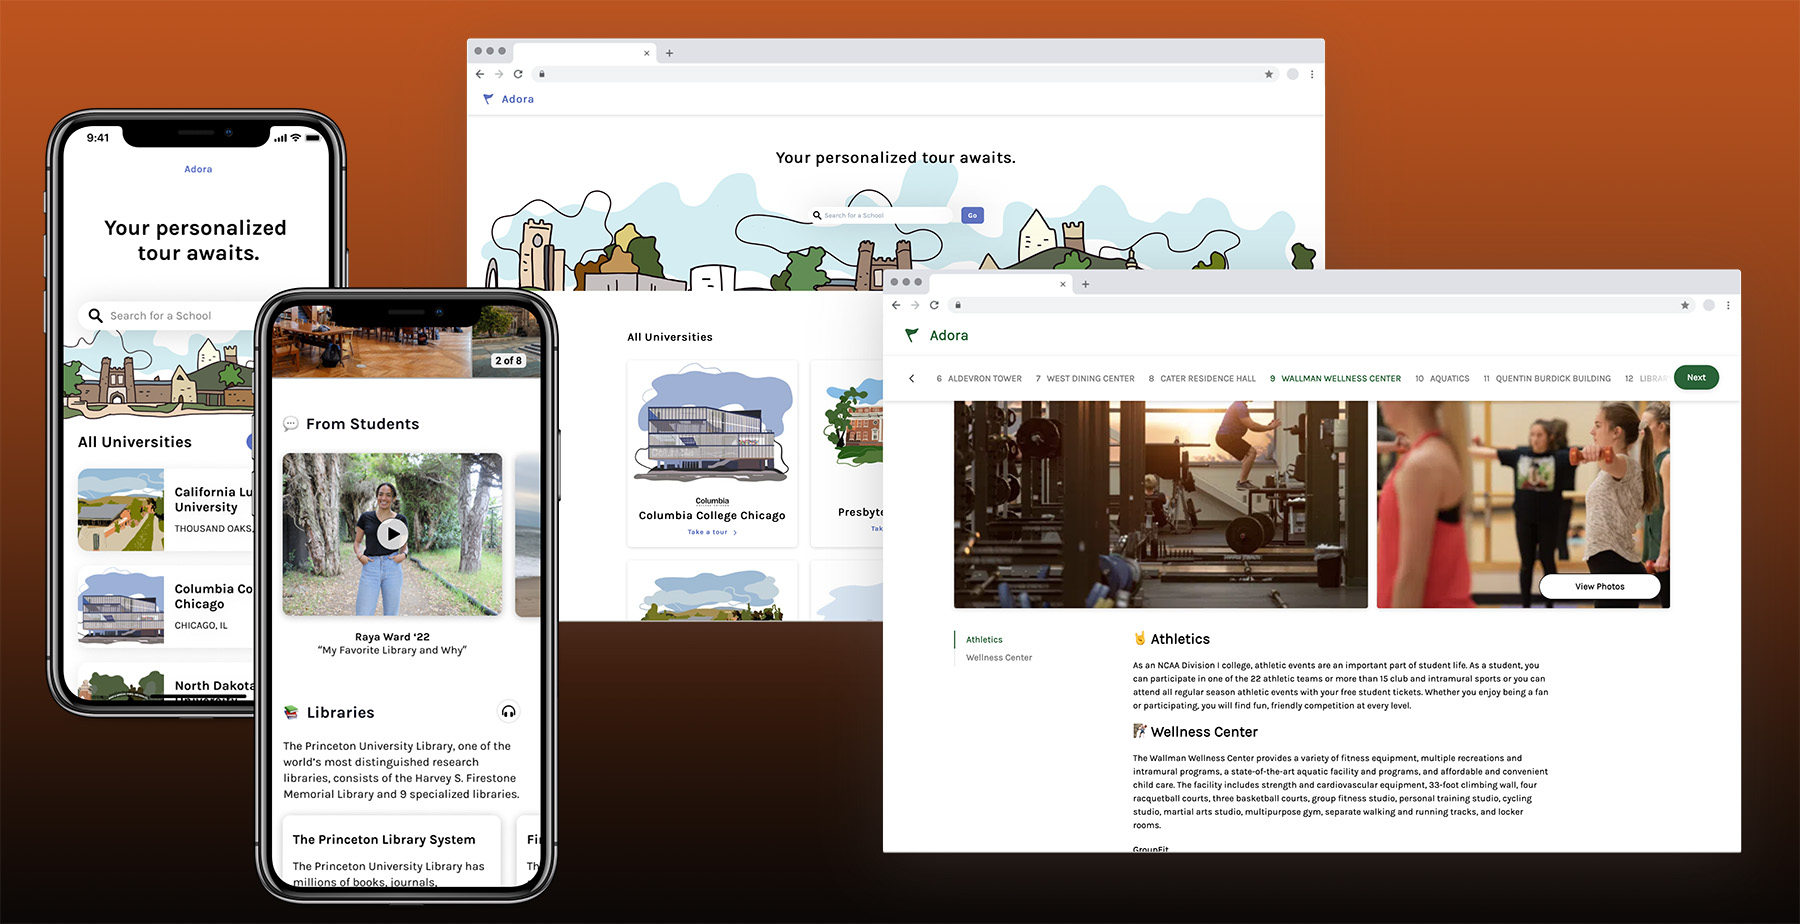Tap Columbia College Chicago card on phone

pos(166,607)
